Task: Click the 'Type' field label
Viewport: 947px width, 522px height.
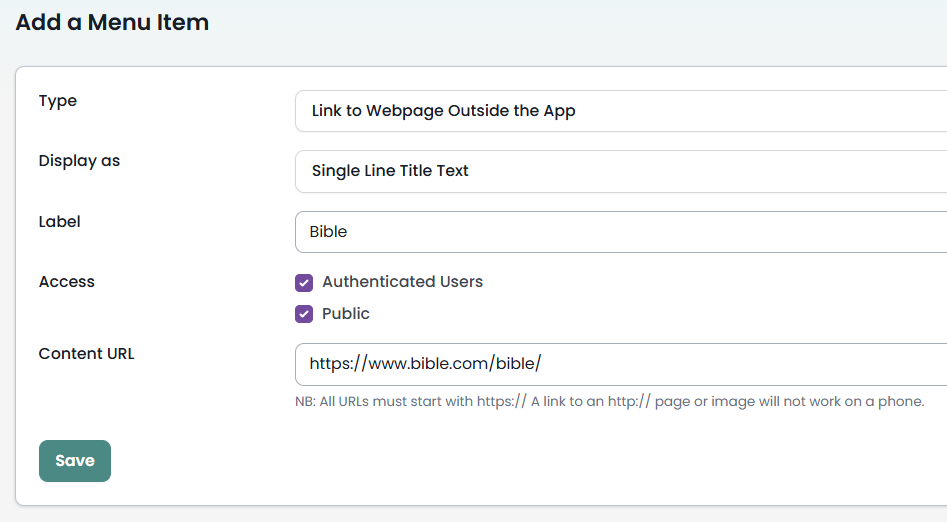Action: pyautogui.click(x=58, y=101)
